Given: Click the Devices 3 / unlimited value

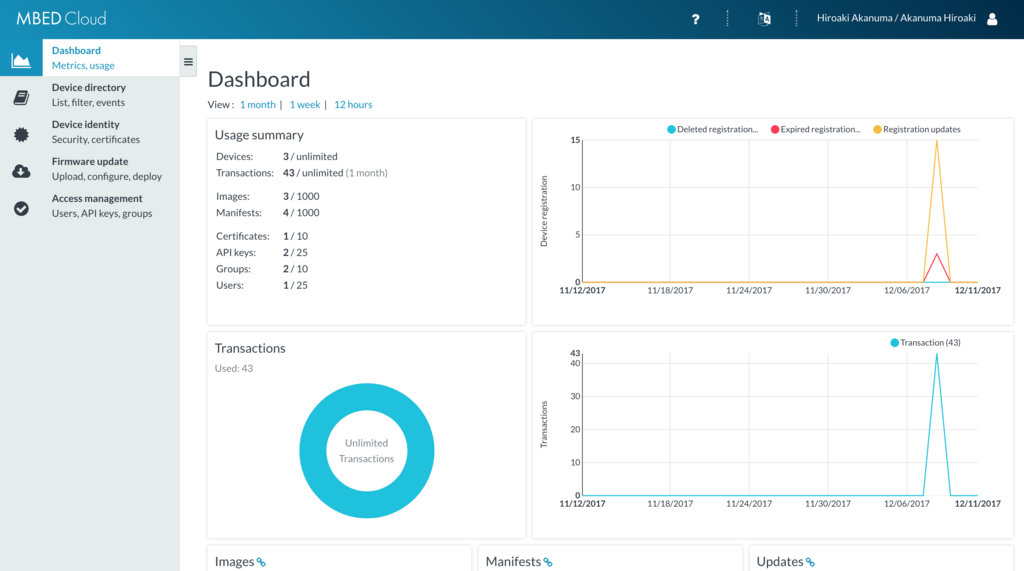Looking at the screenshot, I should coord(310,157).
